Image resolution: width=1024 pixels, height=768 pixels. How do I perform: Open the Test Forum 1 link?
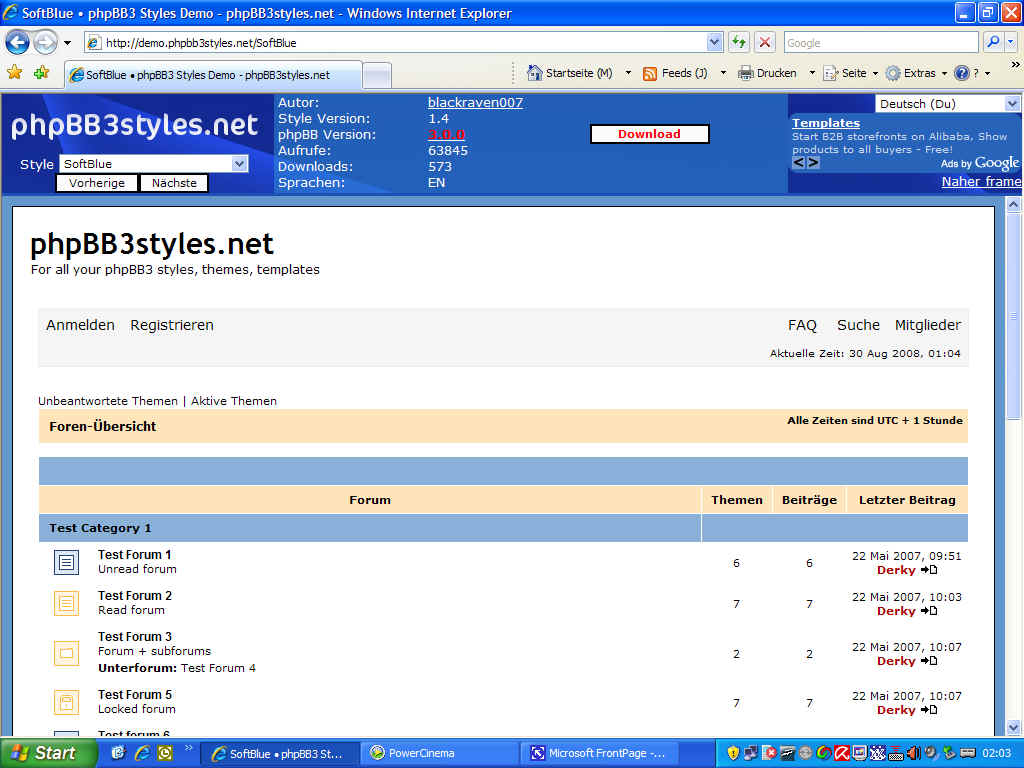pos(135,554)
